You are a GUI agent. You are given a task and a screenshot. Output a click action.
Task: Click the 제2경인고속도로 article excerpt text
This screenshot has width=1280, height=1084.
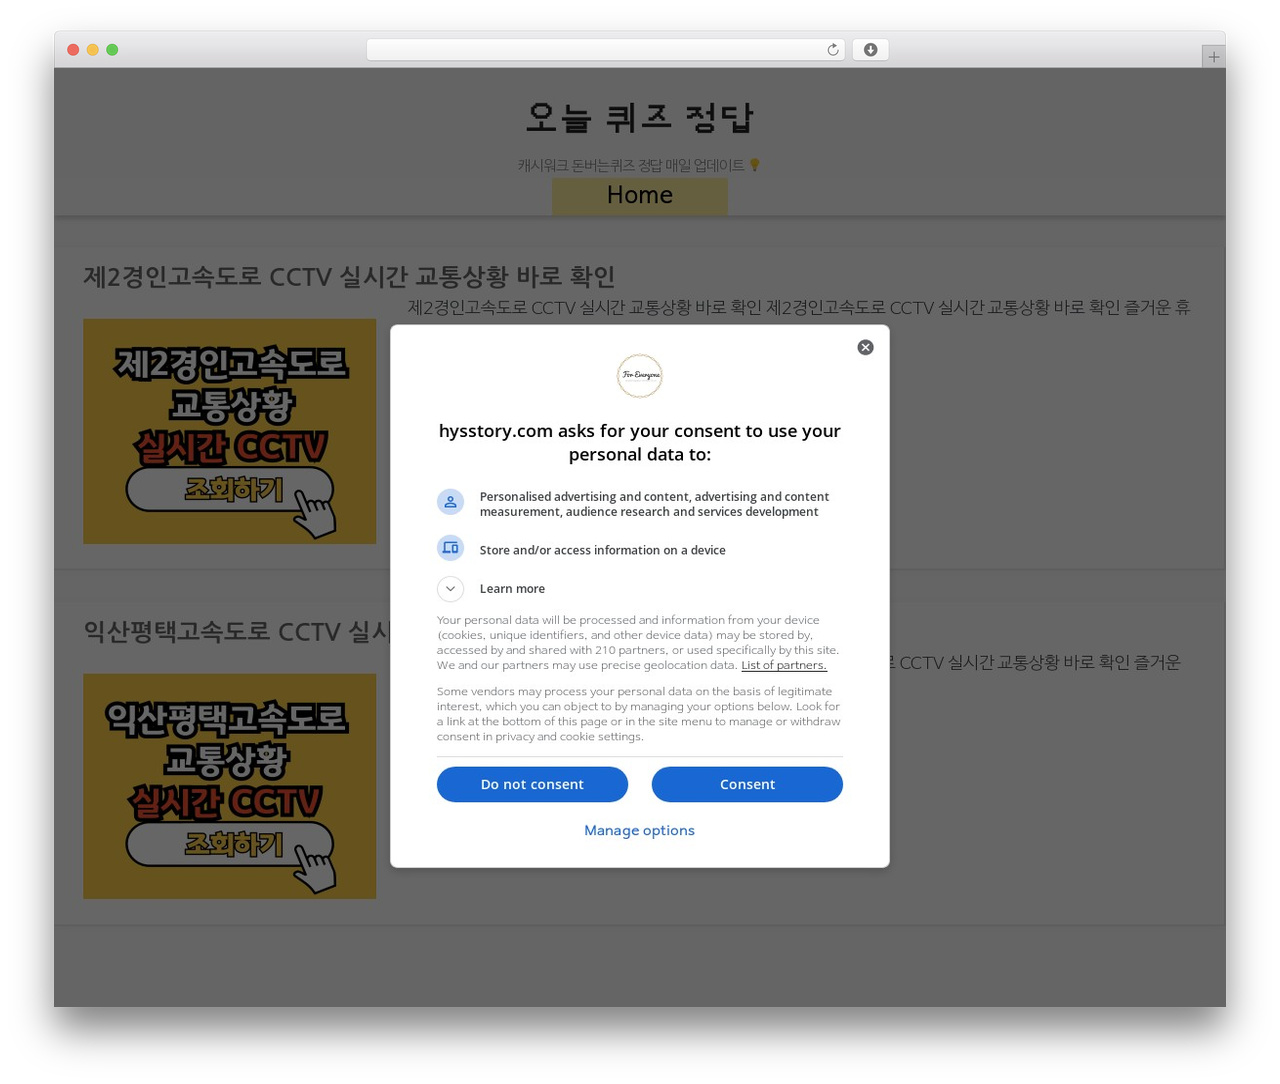coord(799,308)
